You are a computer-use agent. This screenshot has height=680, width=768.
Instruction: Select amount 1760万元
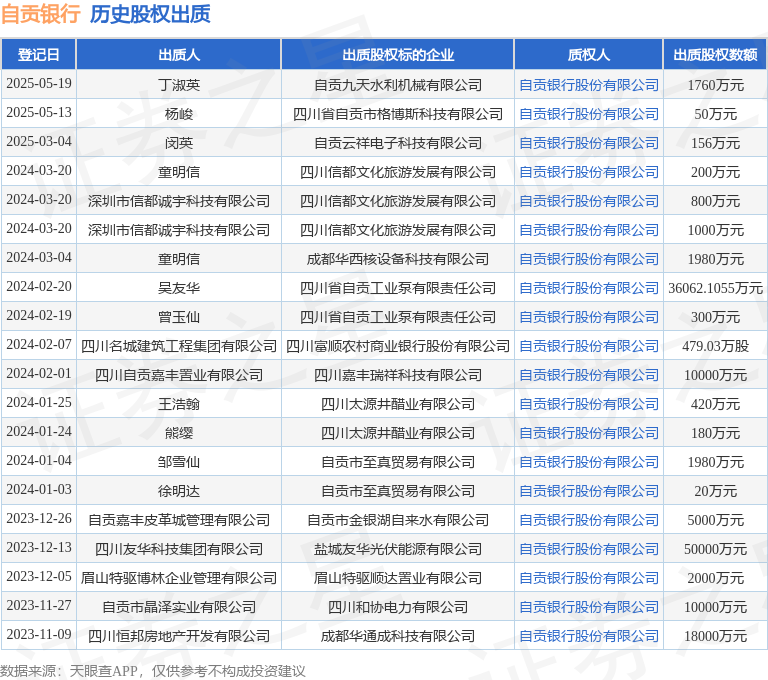point(715,85)
